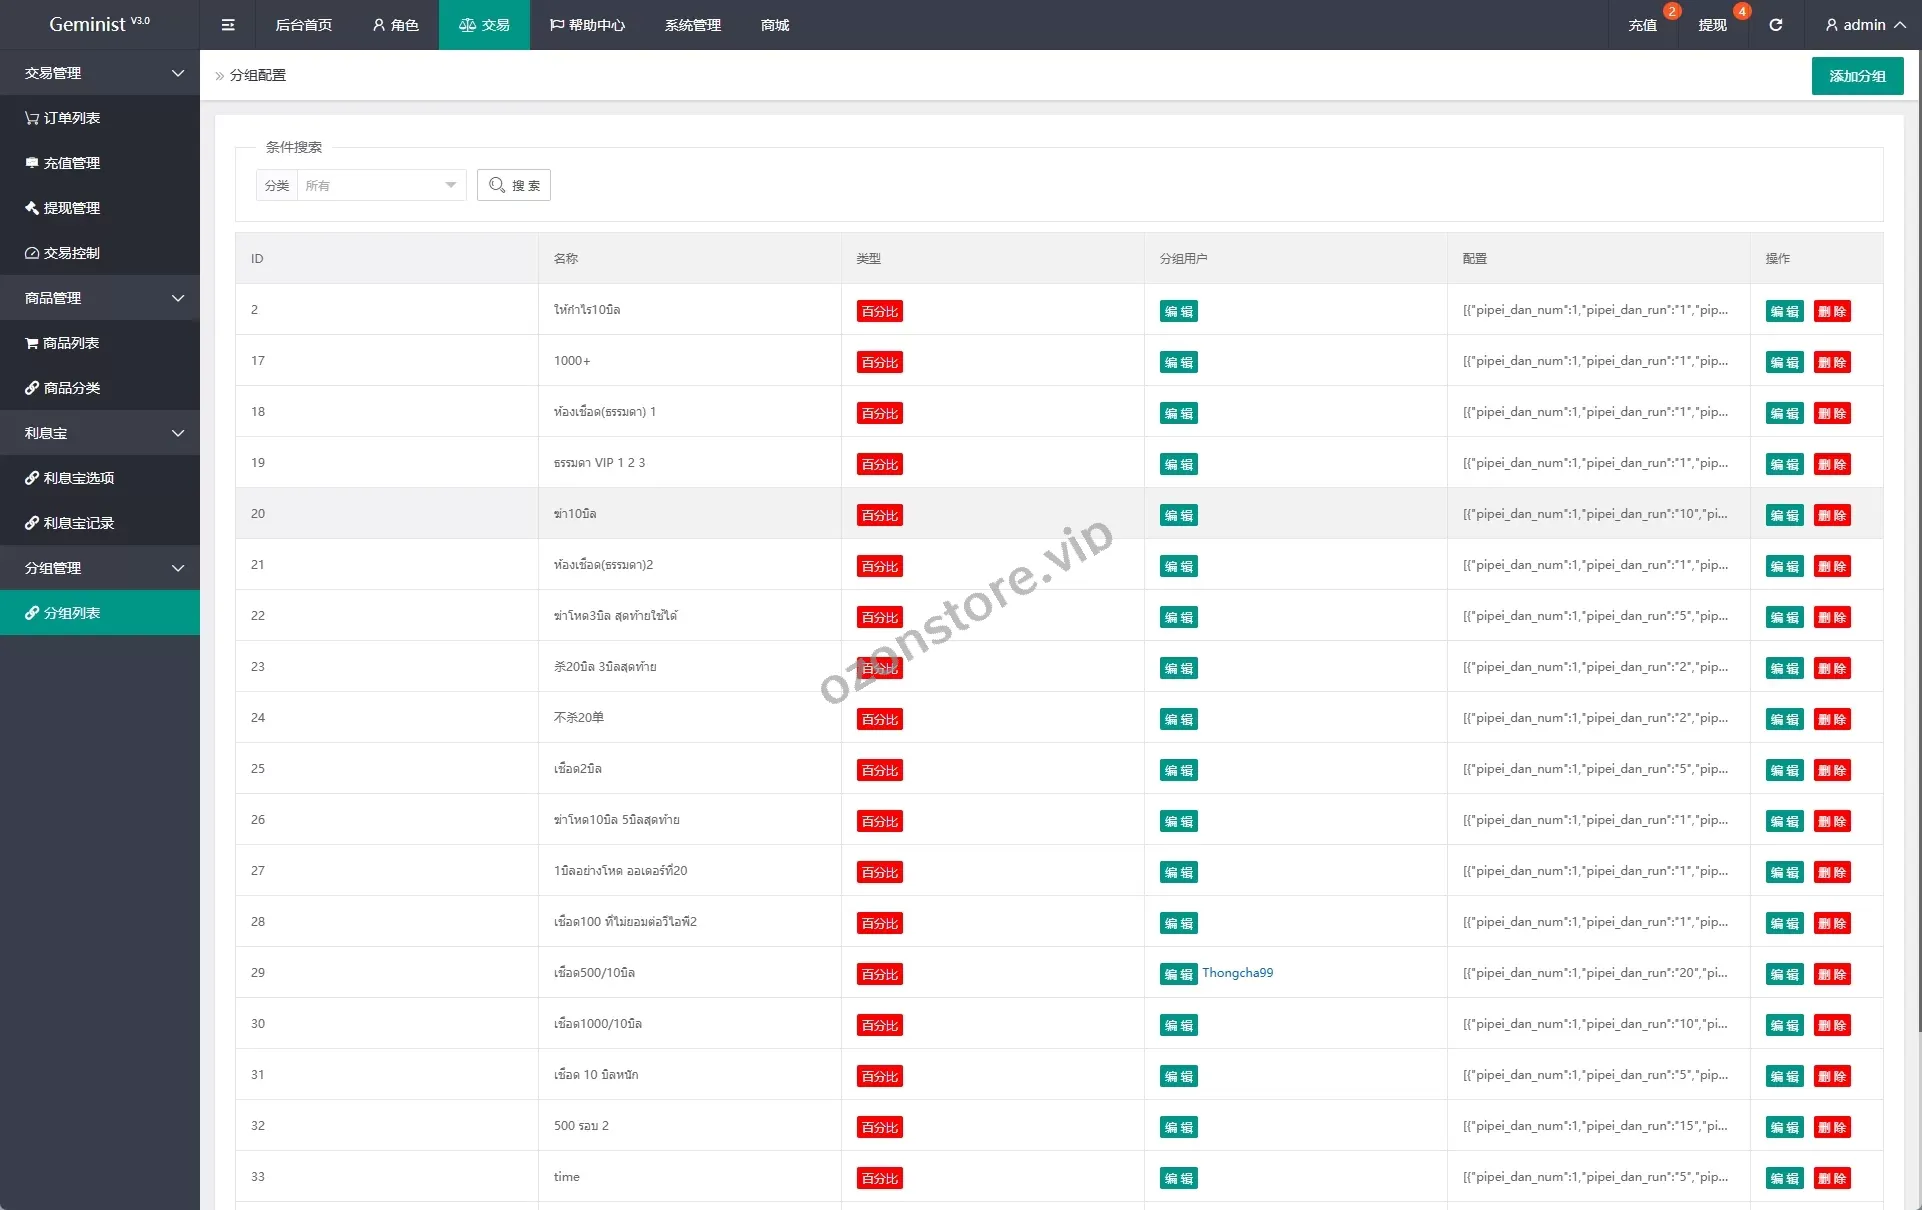Open 提现管理 in the sidebar
Image resolution: width=1922 pixels, height=1210 pixels.
coord(70,208)
